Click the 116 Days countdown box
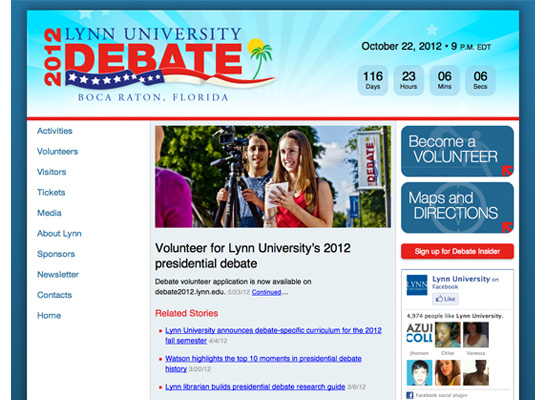 [x=373, y=80]
